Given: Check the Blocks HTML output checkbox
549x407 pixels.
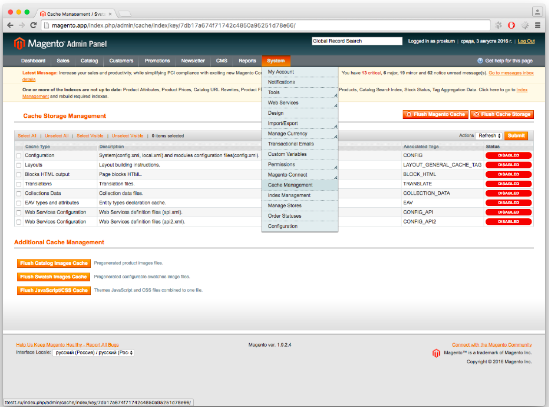Looking at the screenshot, I should pyautogui.click(x=19, y=174).
